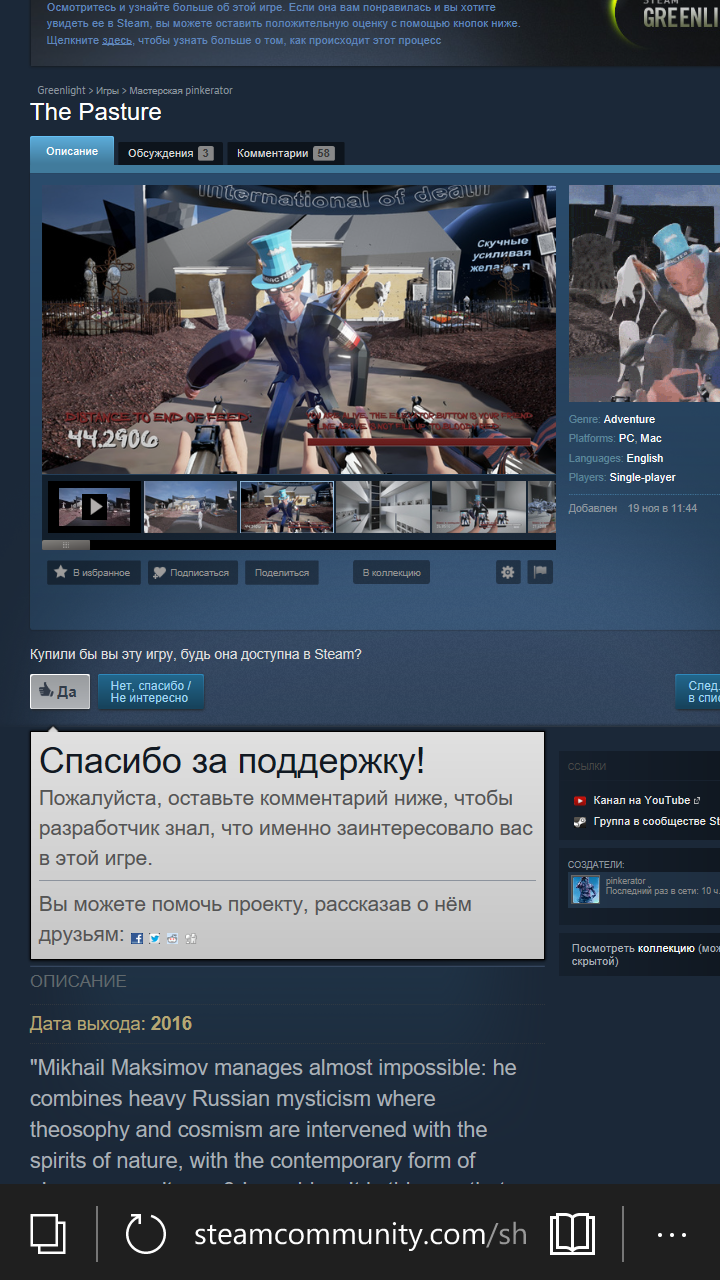Vote Да with the thumbs up button
This screenshot has height=1280, width=720.
[60, 691]
